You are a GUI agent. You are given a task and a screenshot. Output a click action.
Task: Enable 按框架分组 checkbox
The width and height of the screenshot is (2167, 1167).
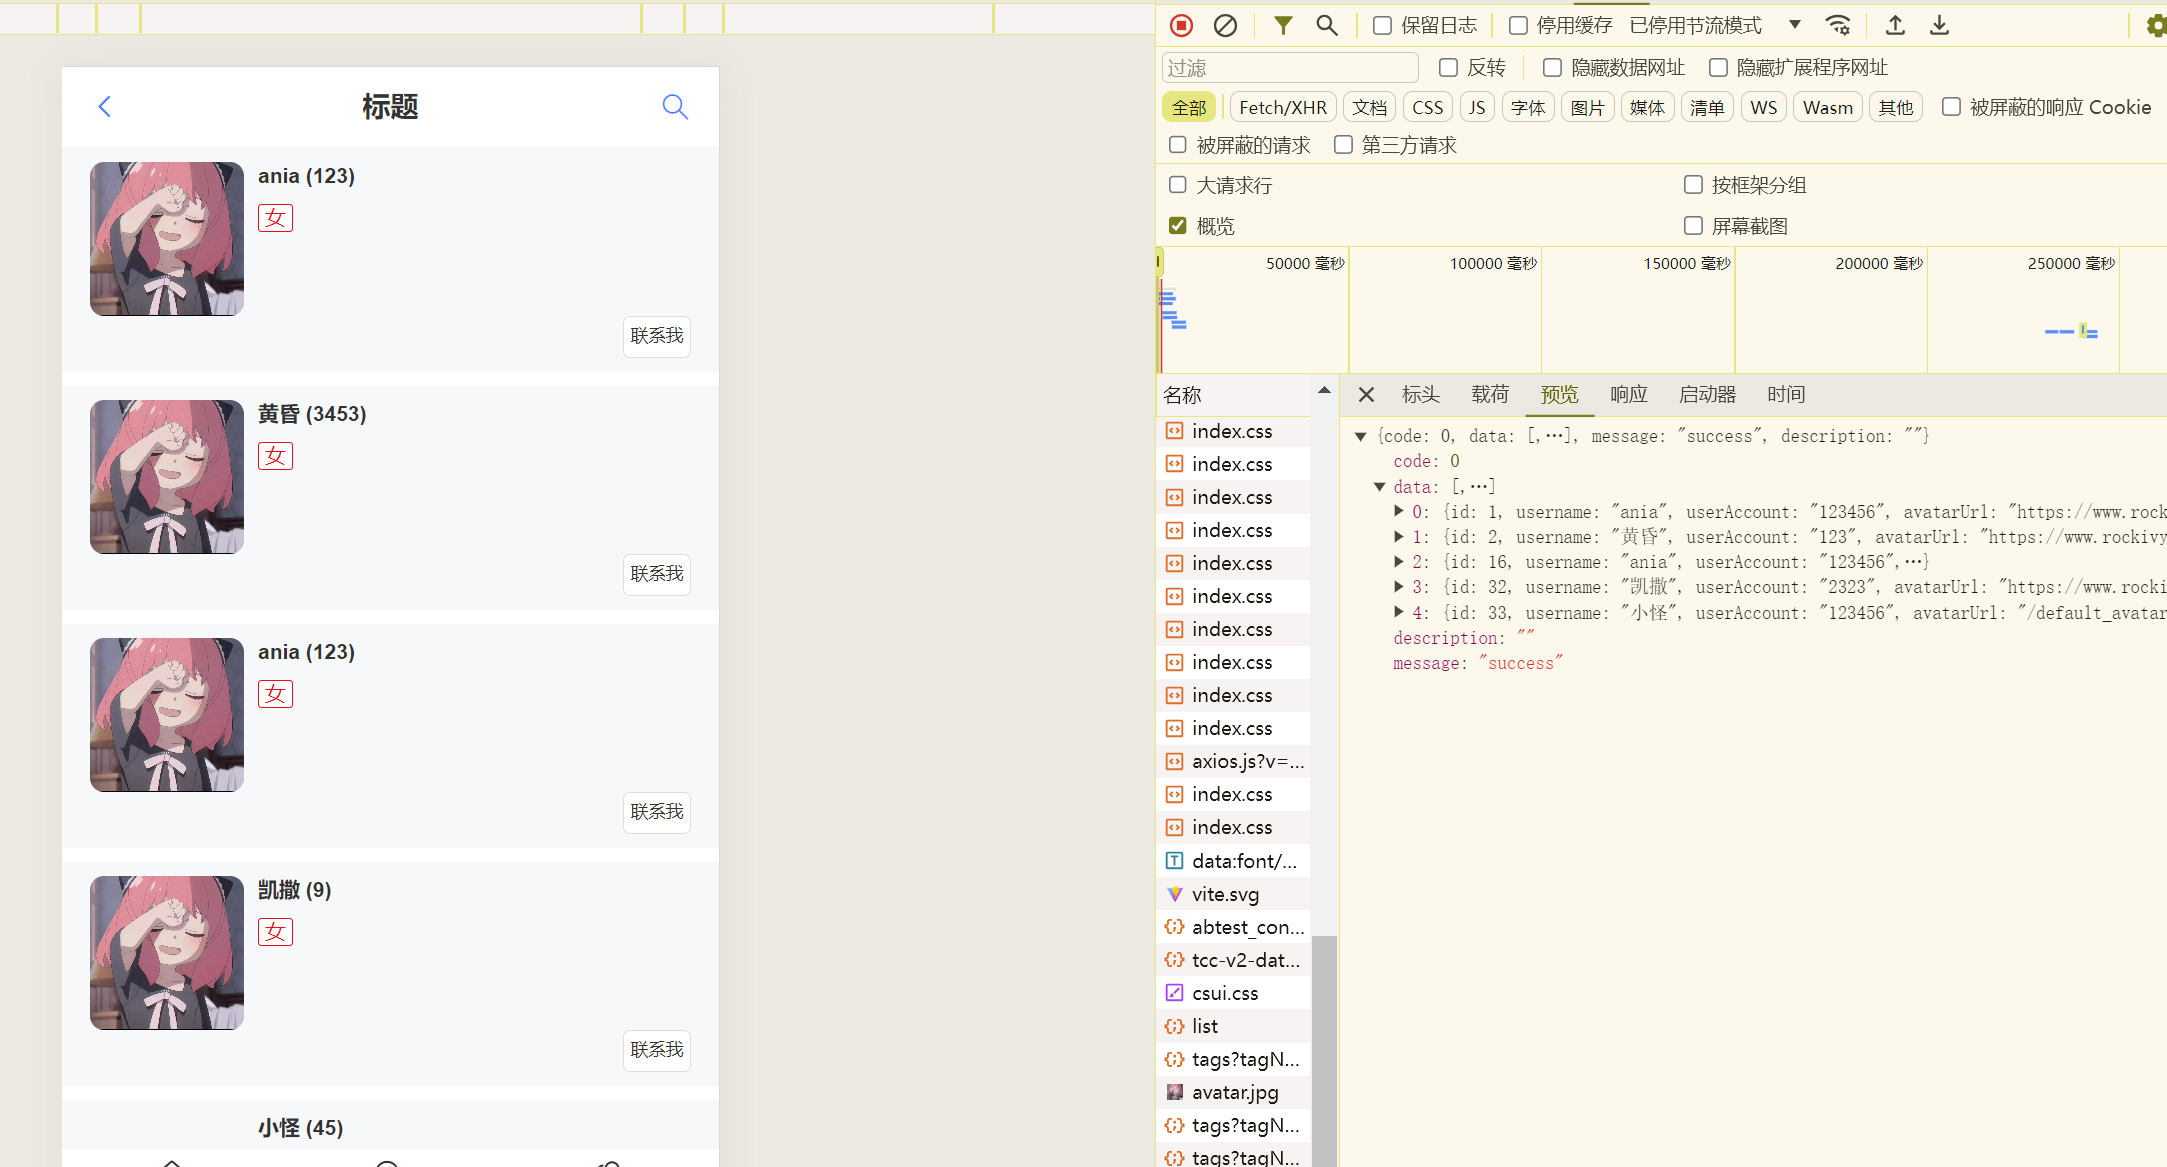coord(1693,185)
